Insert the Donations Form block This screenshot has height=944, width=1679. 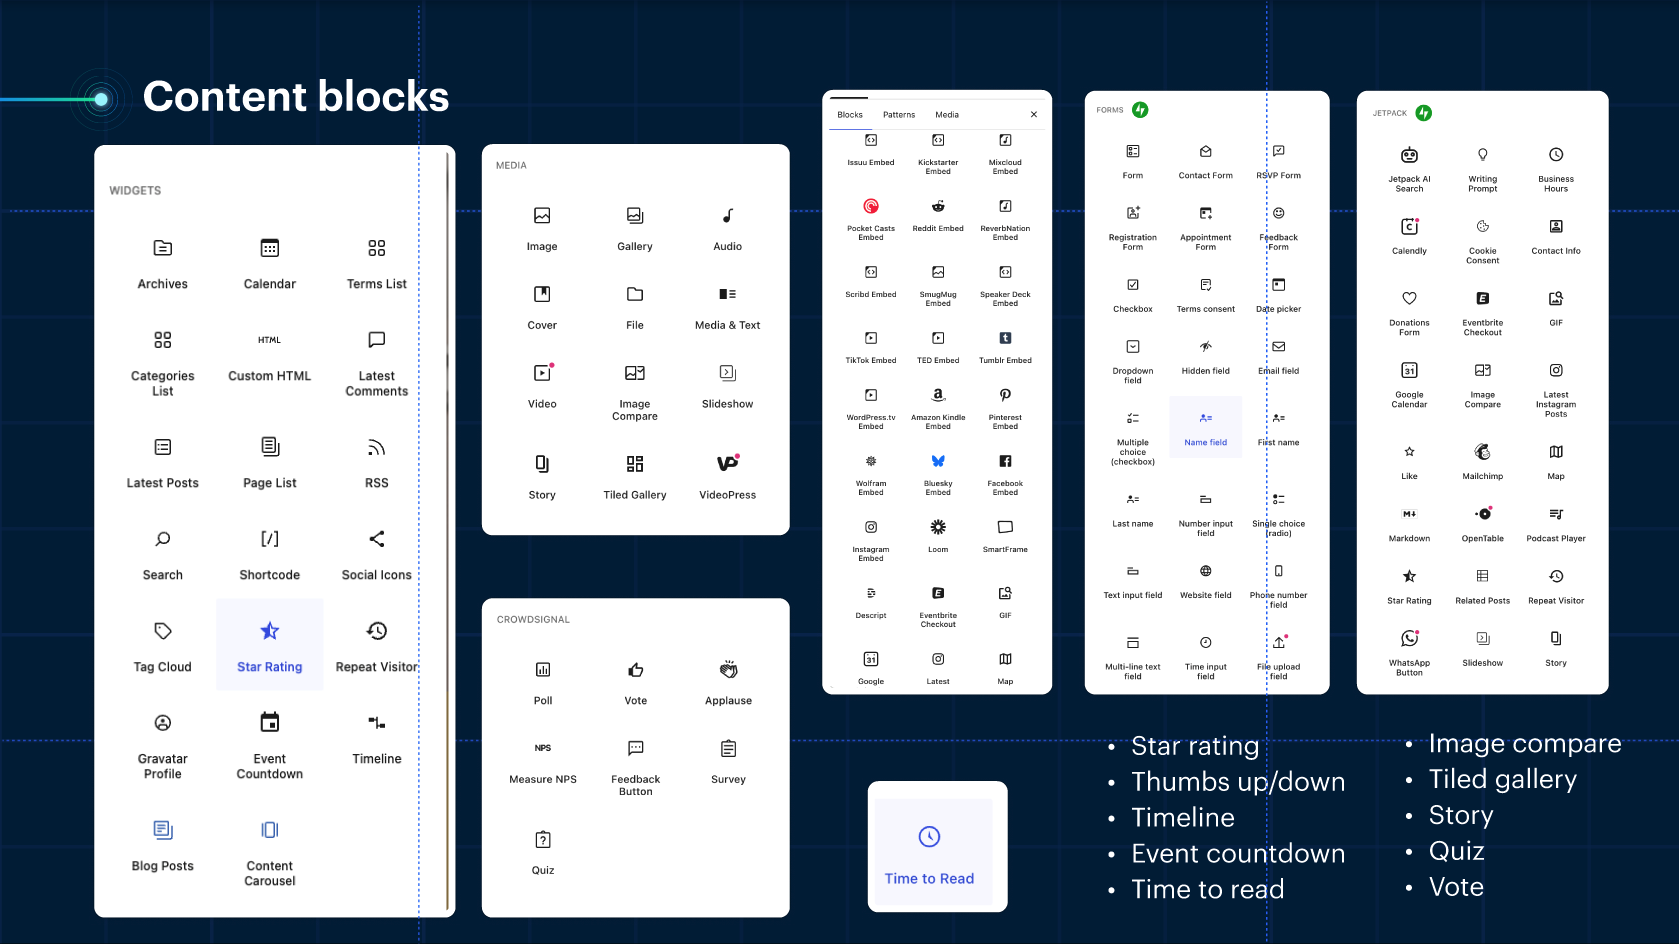click(1409, 313)
